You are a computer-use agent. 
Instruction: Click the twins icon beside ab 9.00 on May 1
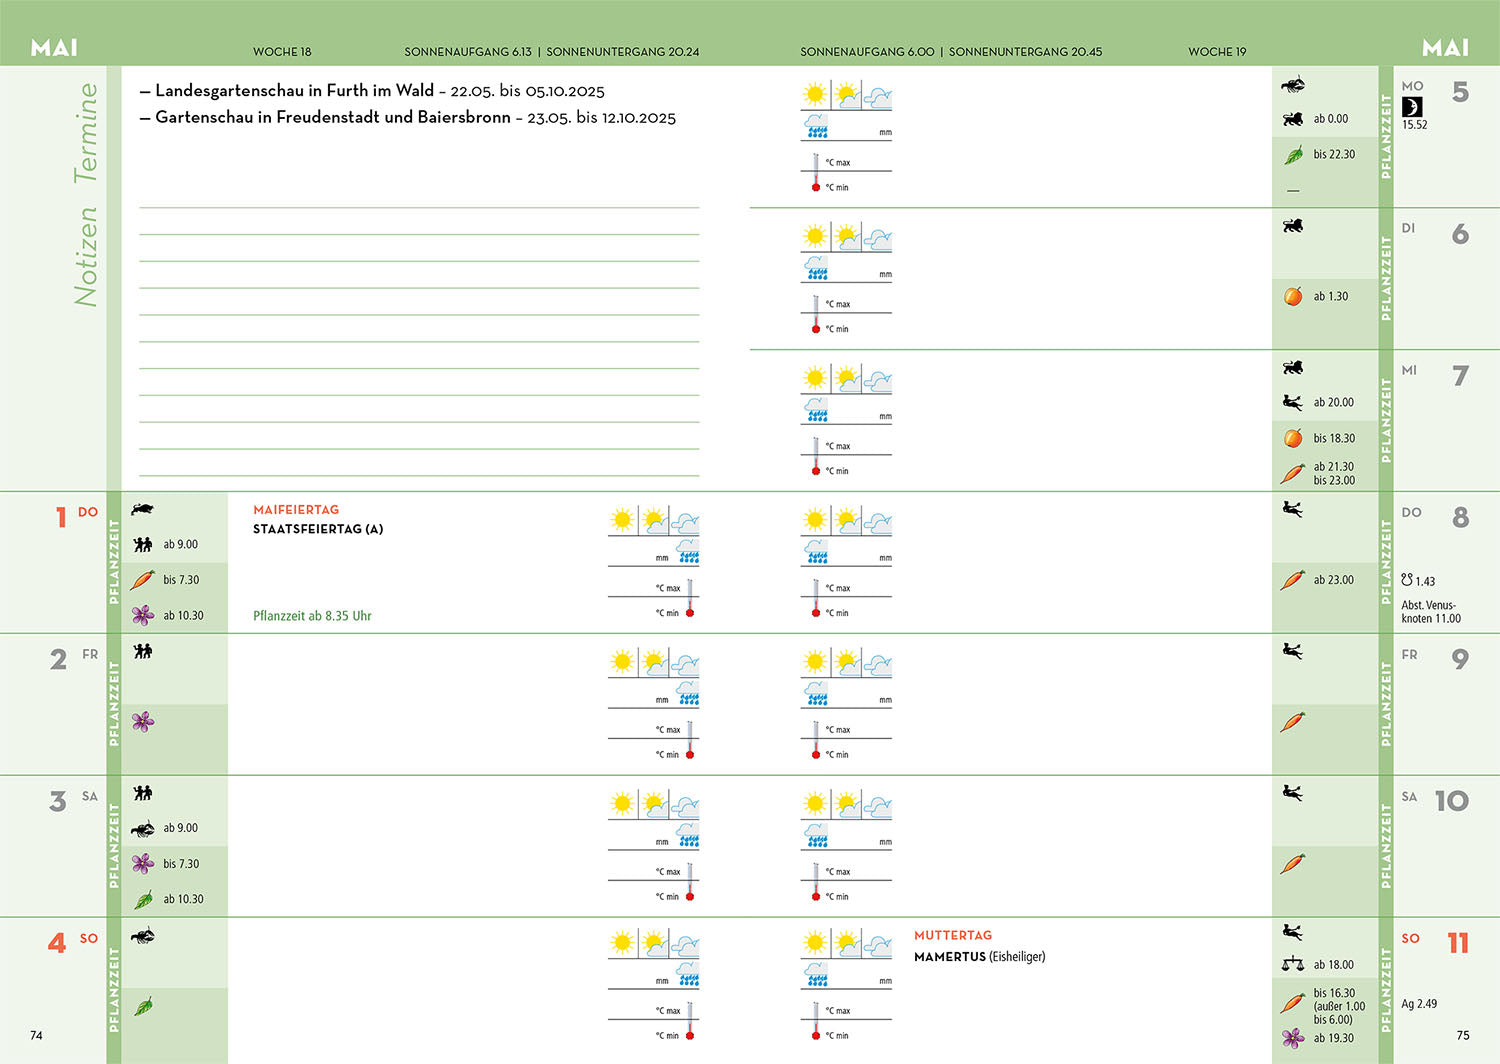pos(143,544)
